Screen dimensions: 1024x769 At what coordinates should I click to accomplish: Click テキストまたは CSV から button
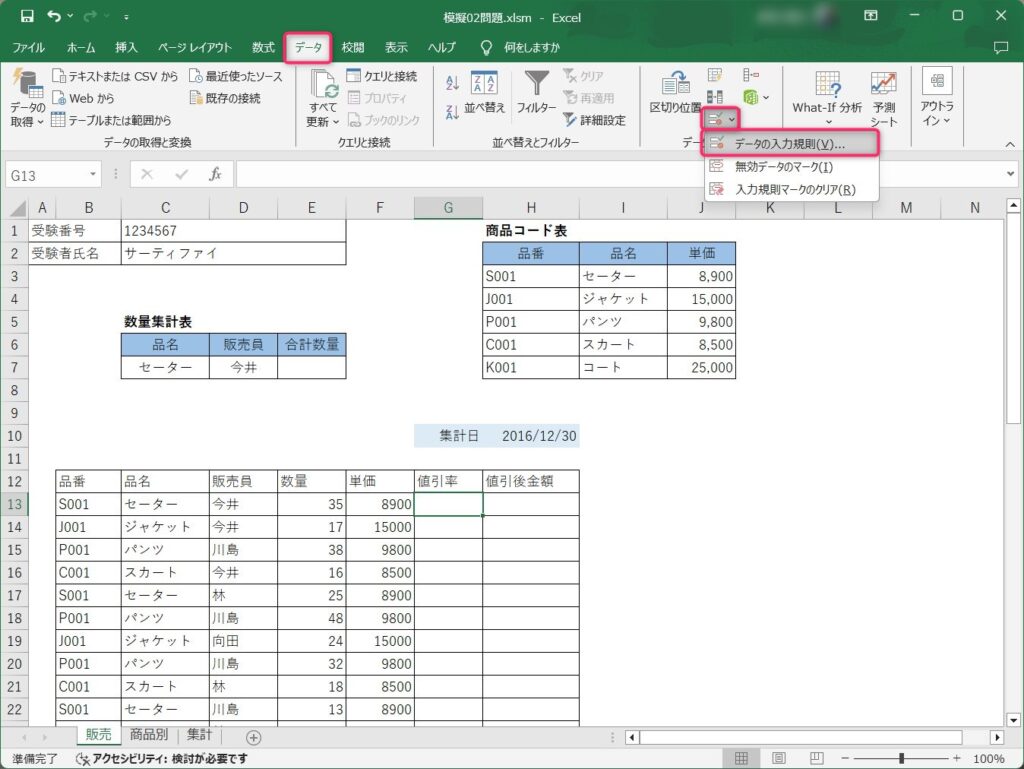(116, 76)
